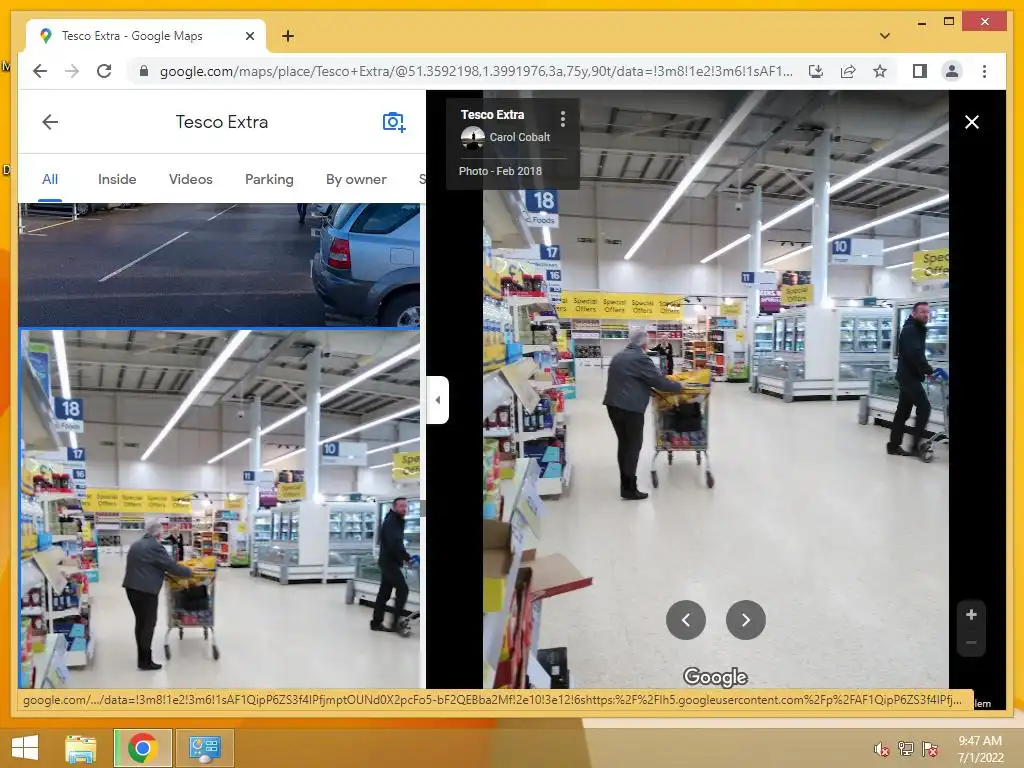The image size is (1024, 768).
Task: Click the Photo - Feb 2018 label
Action: pyautogui.click(x=500, y=171)
